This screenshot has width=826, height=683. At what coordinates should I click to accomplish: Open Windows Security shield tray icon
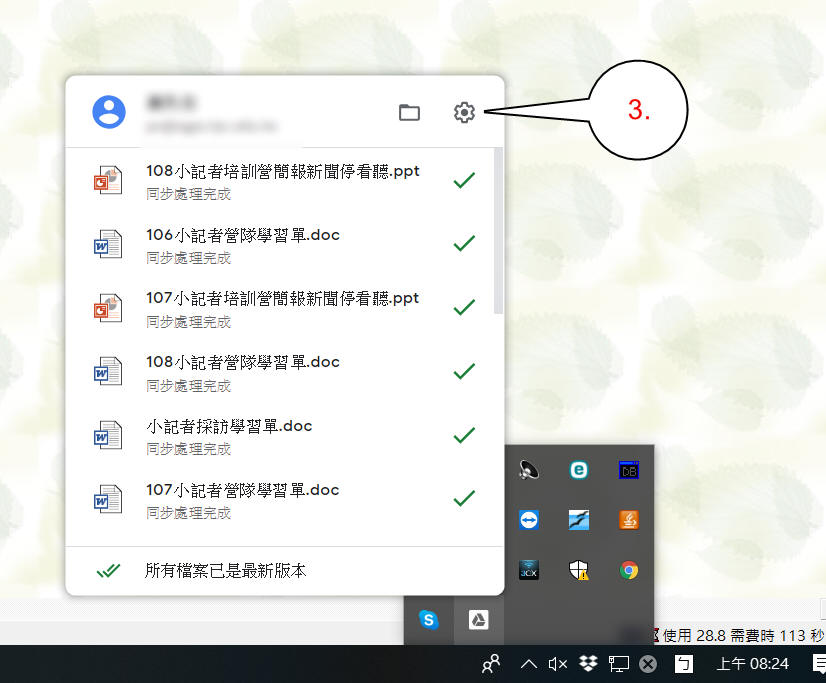click(x=579, y=570)
